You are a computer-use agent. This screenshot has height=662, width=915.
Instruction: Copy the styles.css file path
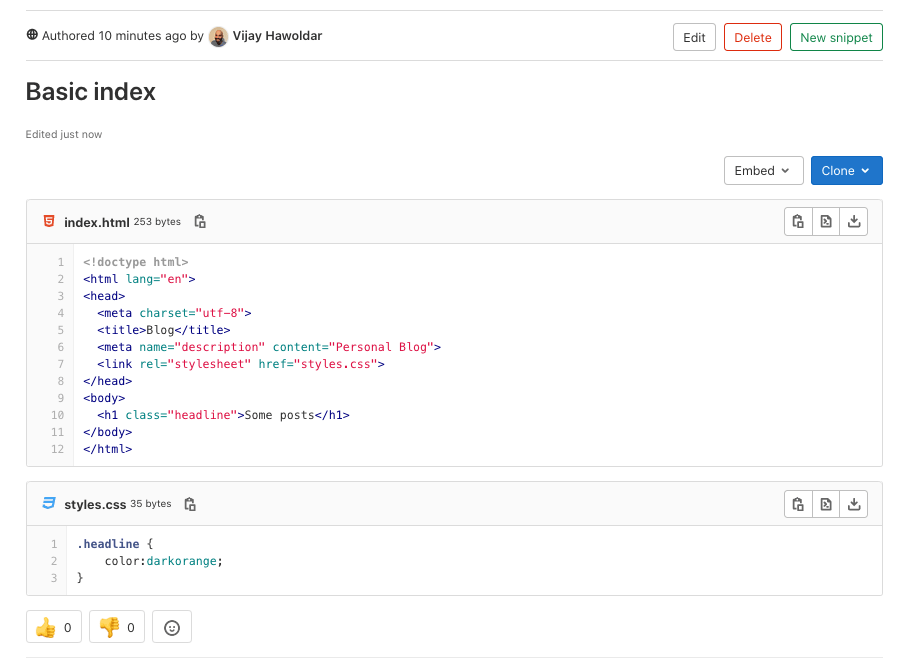[190, 504]
